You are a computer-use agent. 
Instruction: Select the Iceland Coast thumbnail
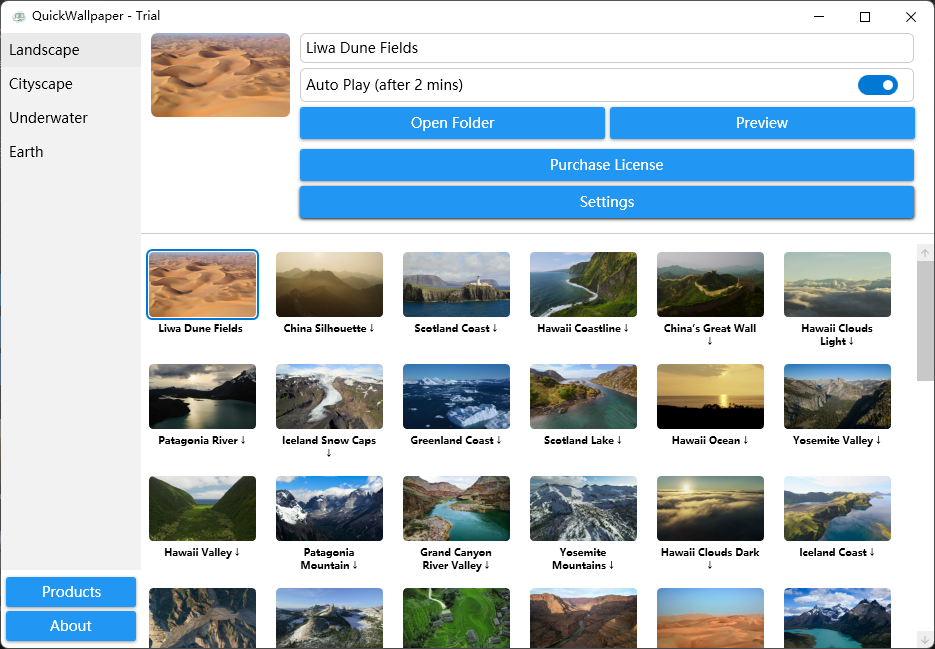pos(837,509)
